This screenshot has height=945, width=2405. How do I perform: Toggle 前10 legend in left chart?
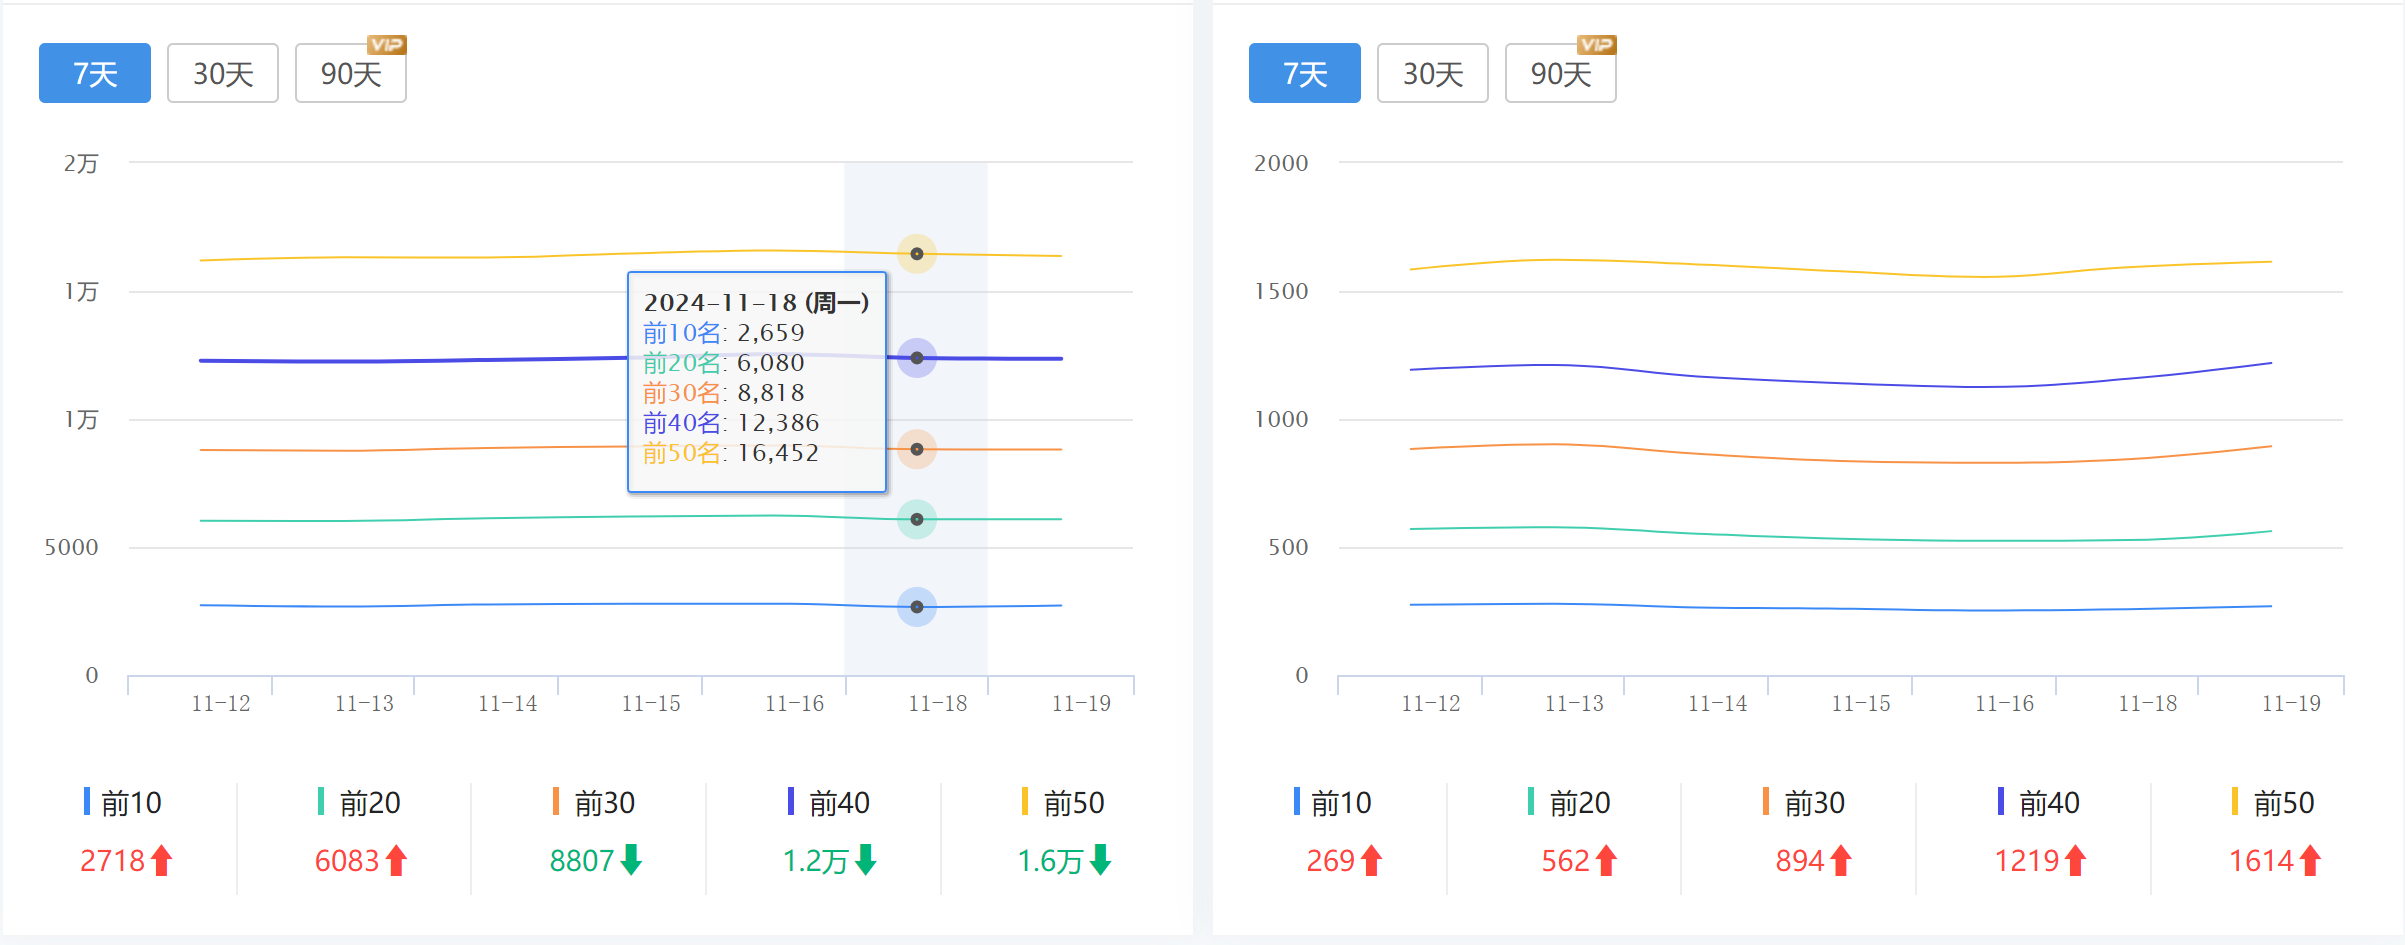[123, 802]
